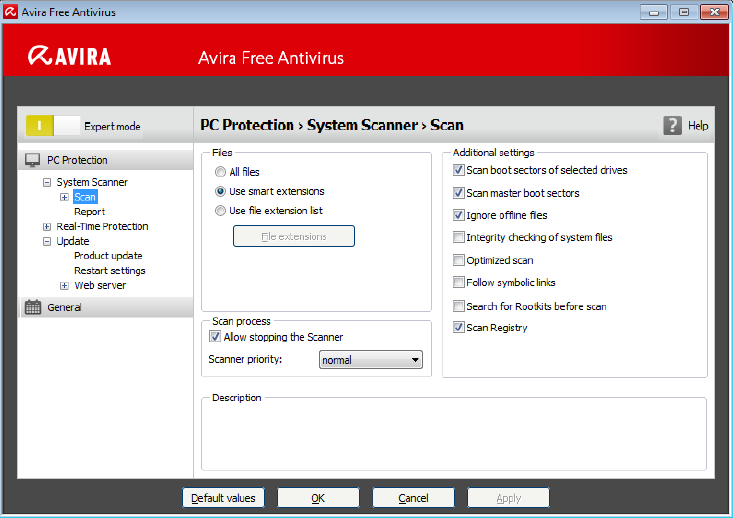The height and width of the screenshot is (518, 733).
Task: Uncheck Scan master boot sectors
Action: pyautogui.click(x=459, y=193)
